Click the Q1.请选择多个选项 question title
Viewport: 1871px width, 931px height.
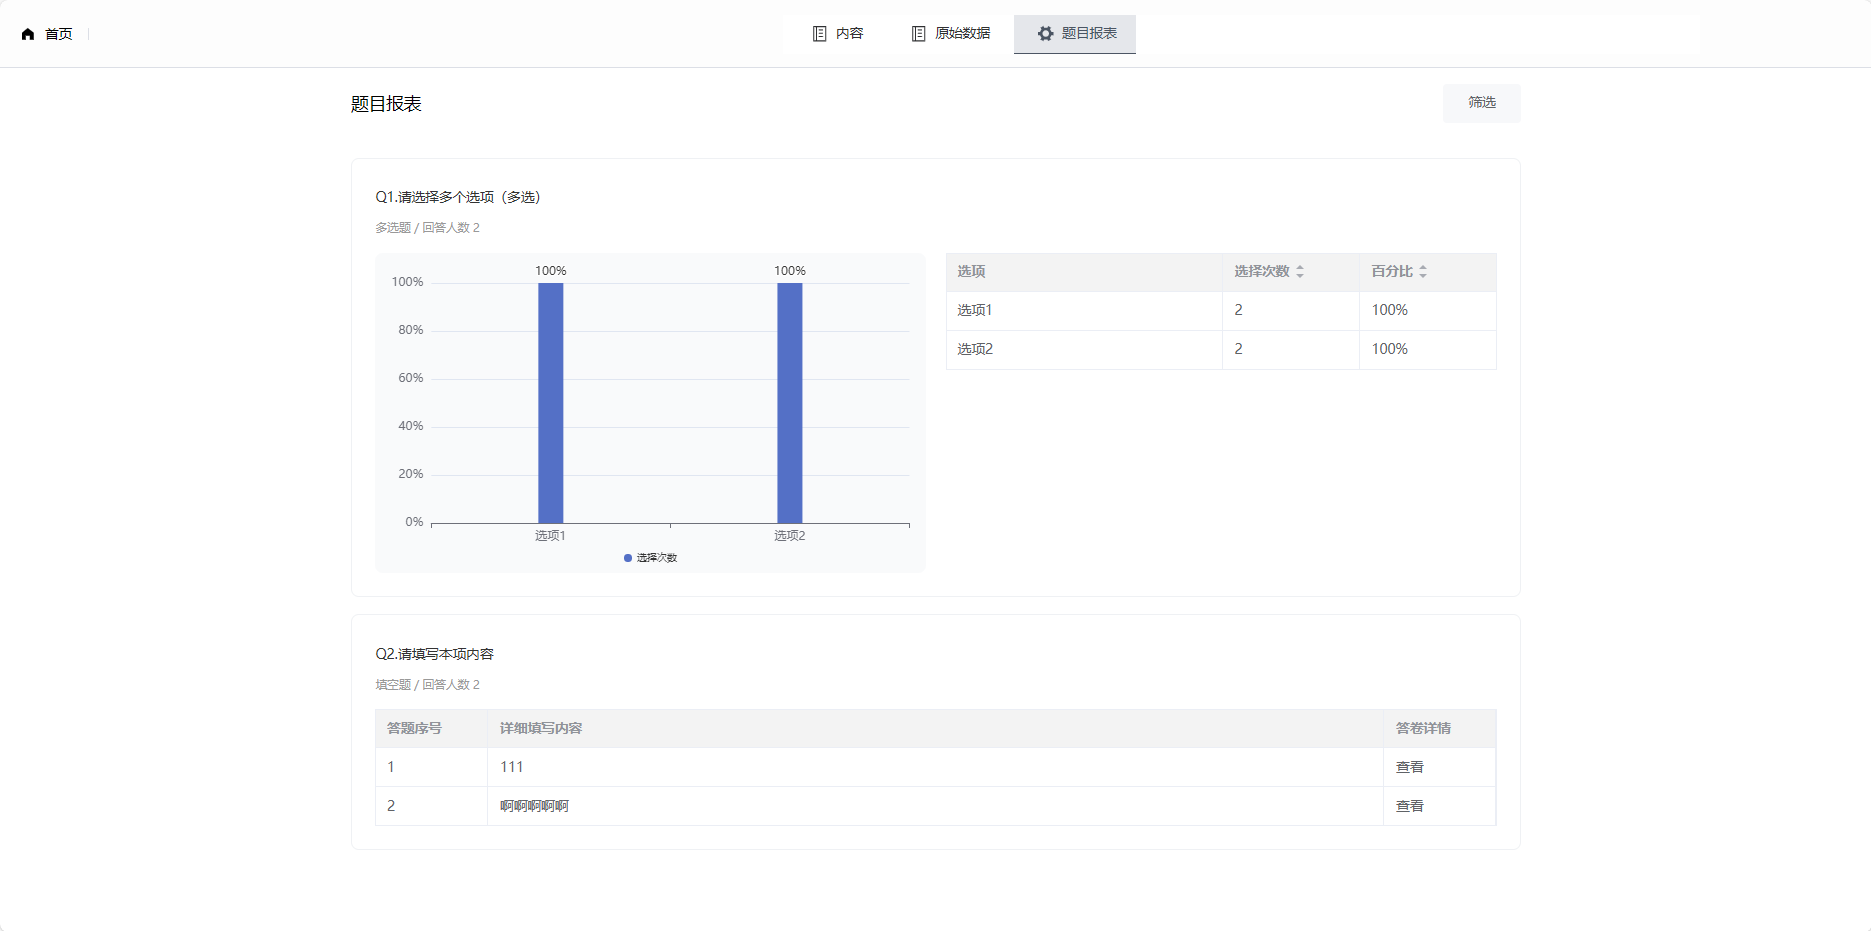click(x=458, y=198)
